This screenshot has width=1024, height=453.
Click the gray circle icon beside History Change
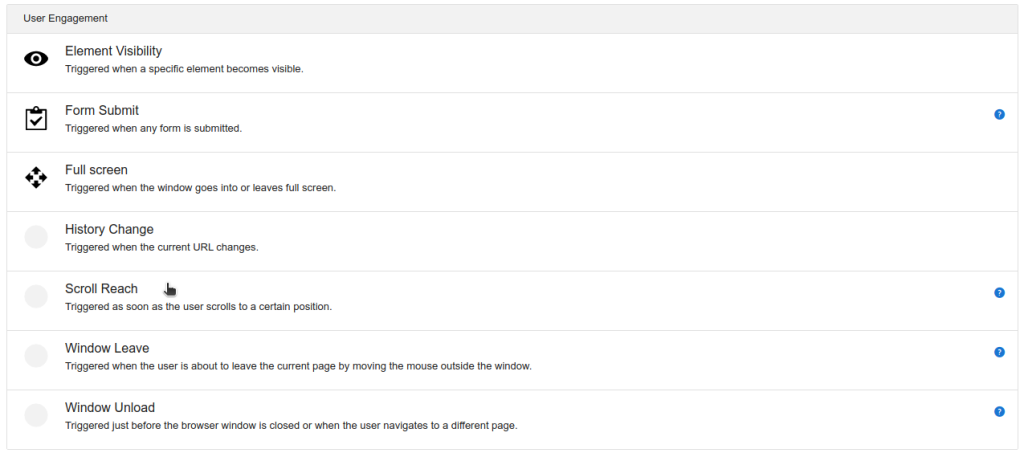(36, 237)
